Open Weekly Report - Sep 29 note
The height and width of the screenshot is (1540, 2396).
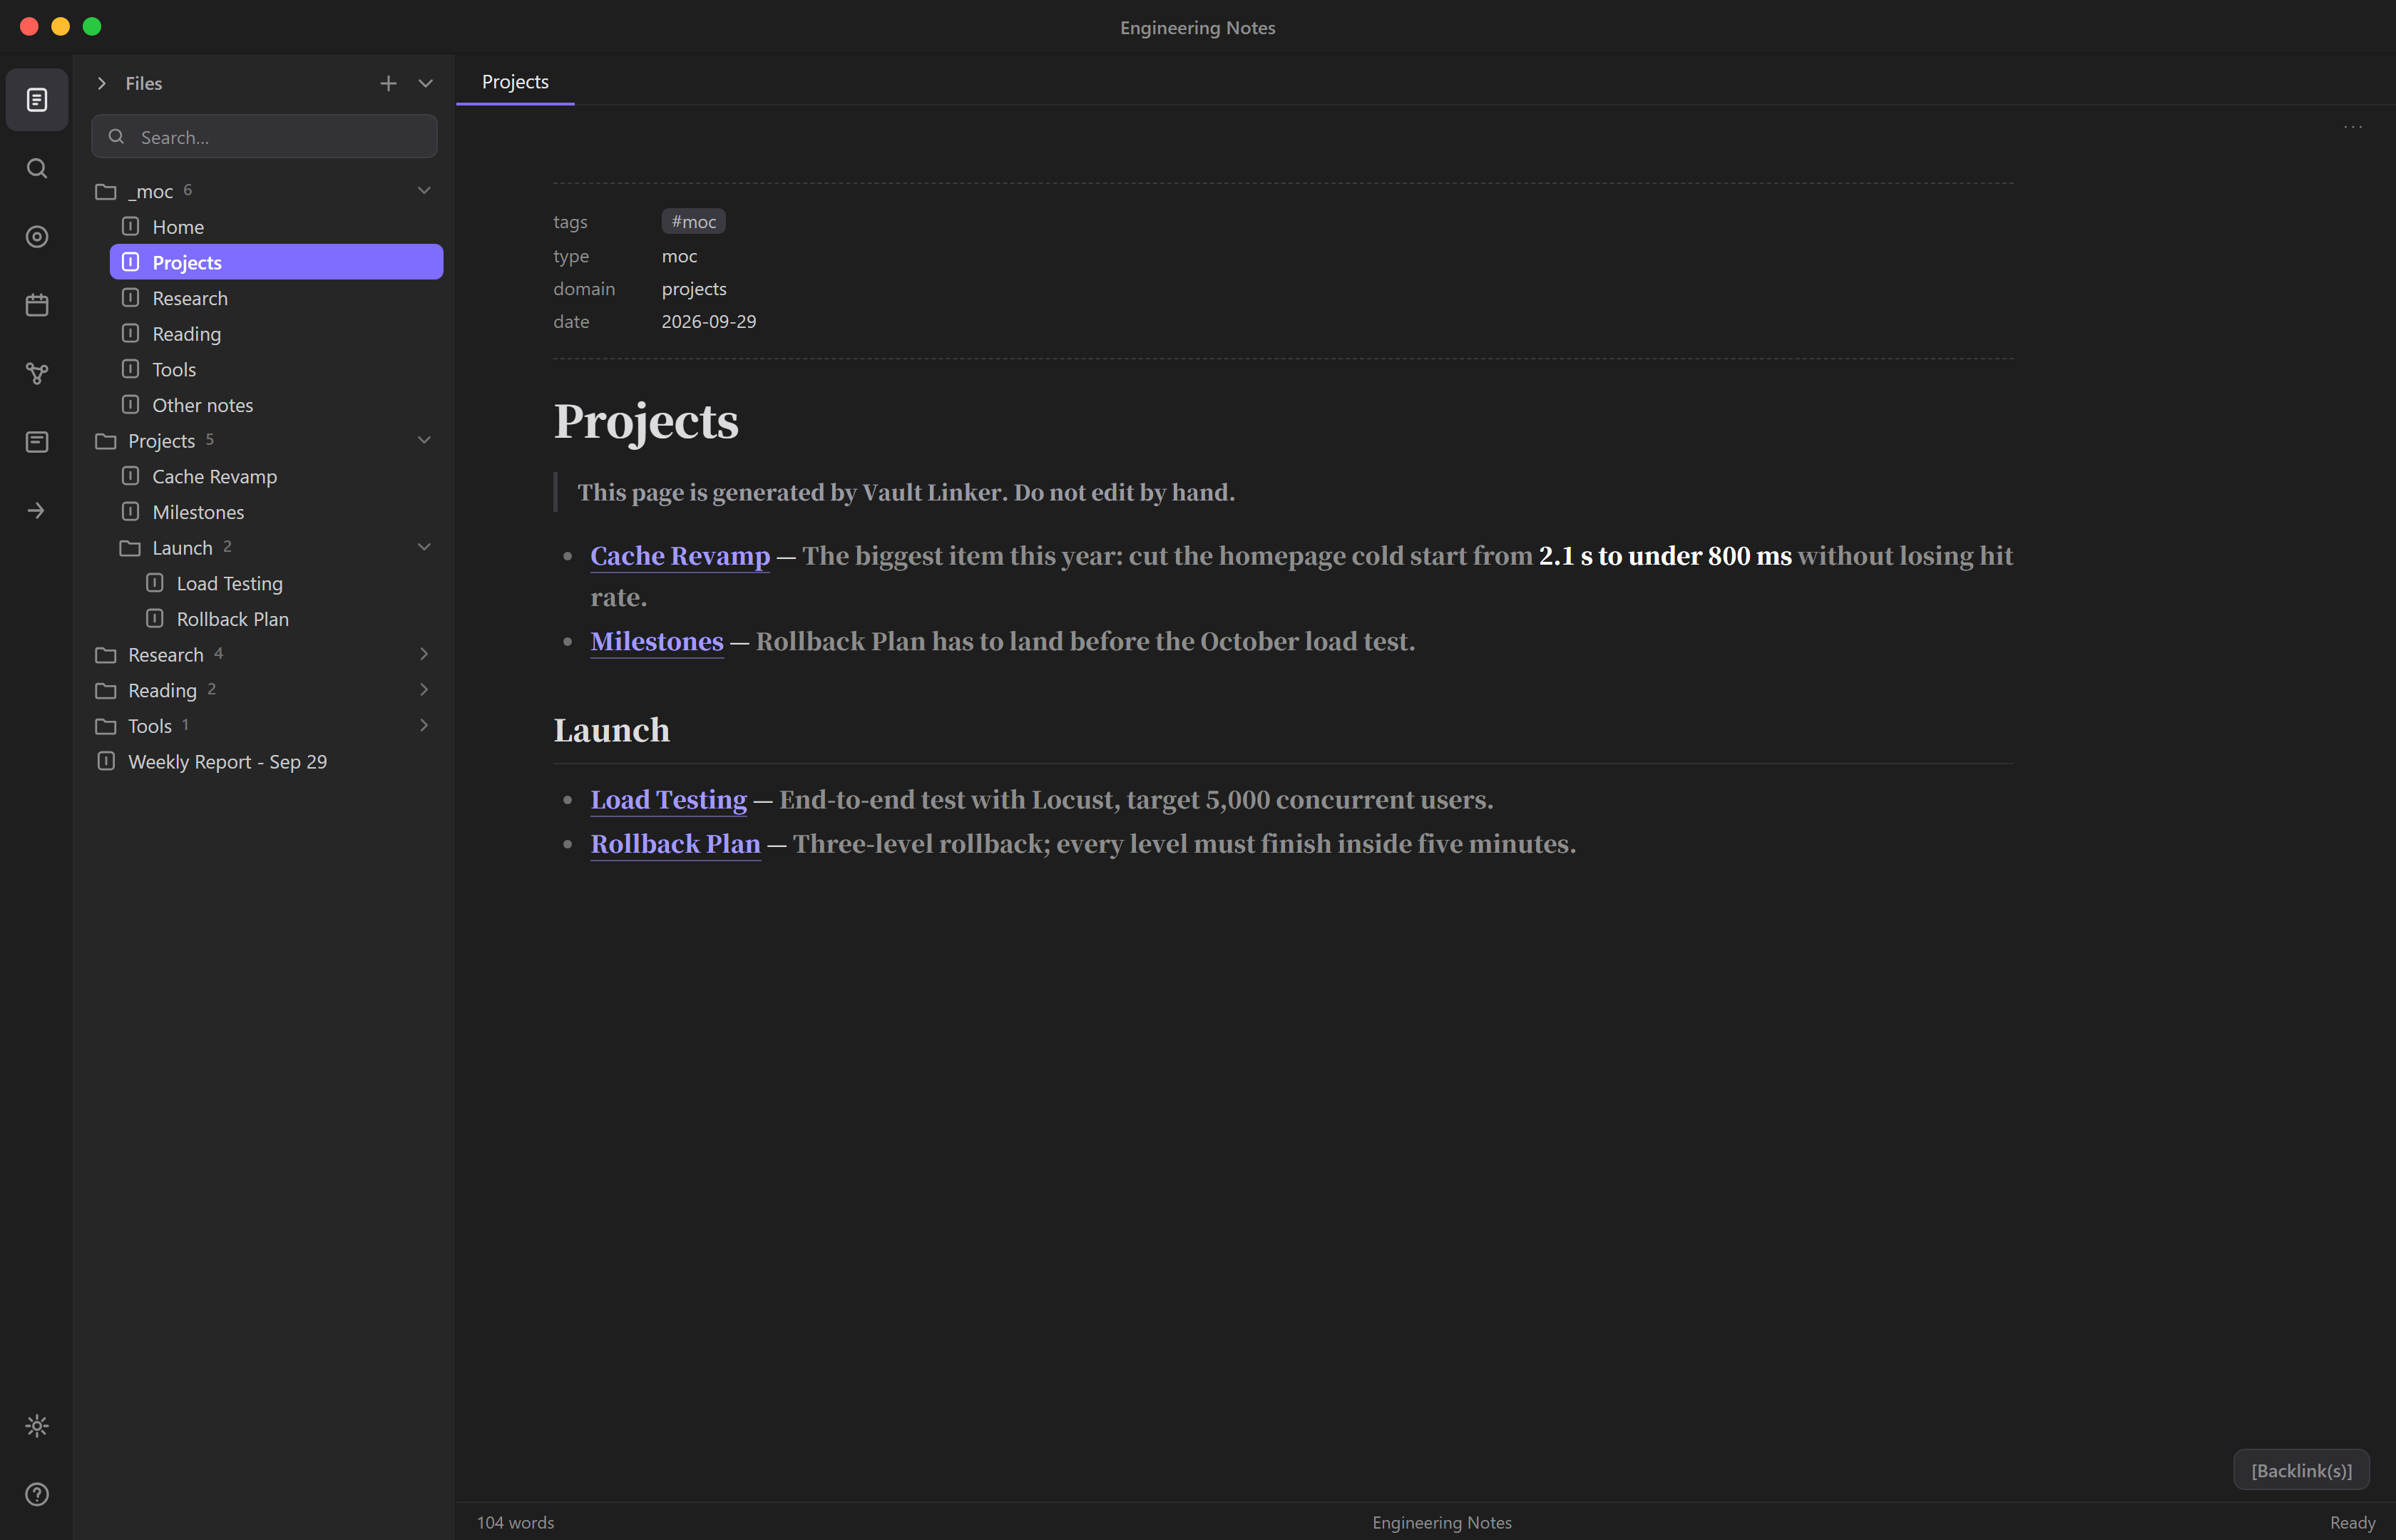264,762
